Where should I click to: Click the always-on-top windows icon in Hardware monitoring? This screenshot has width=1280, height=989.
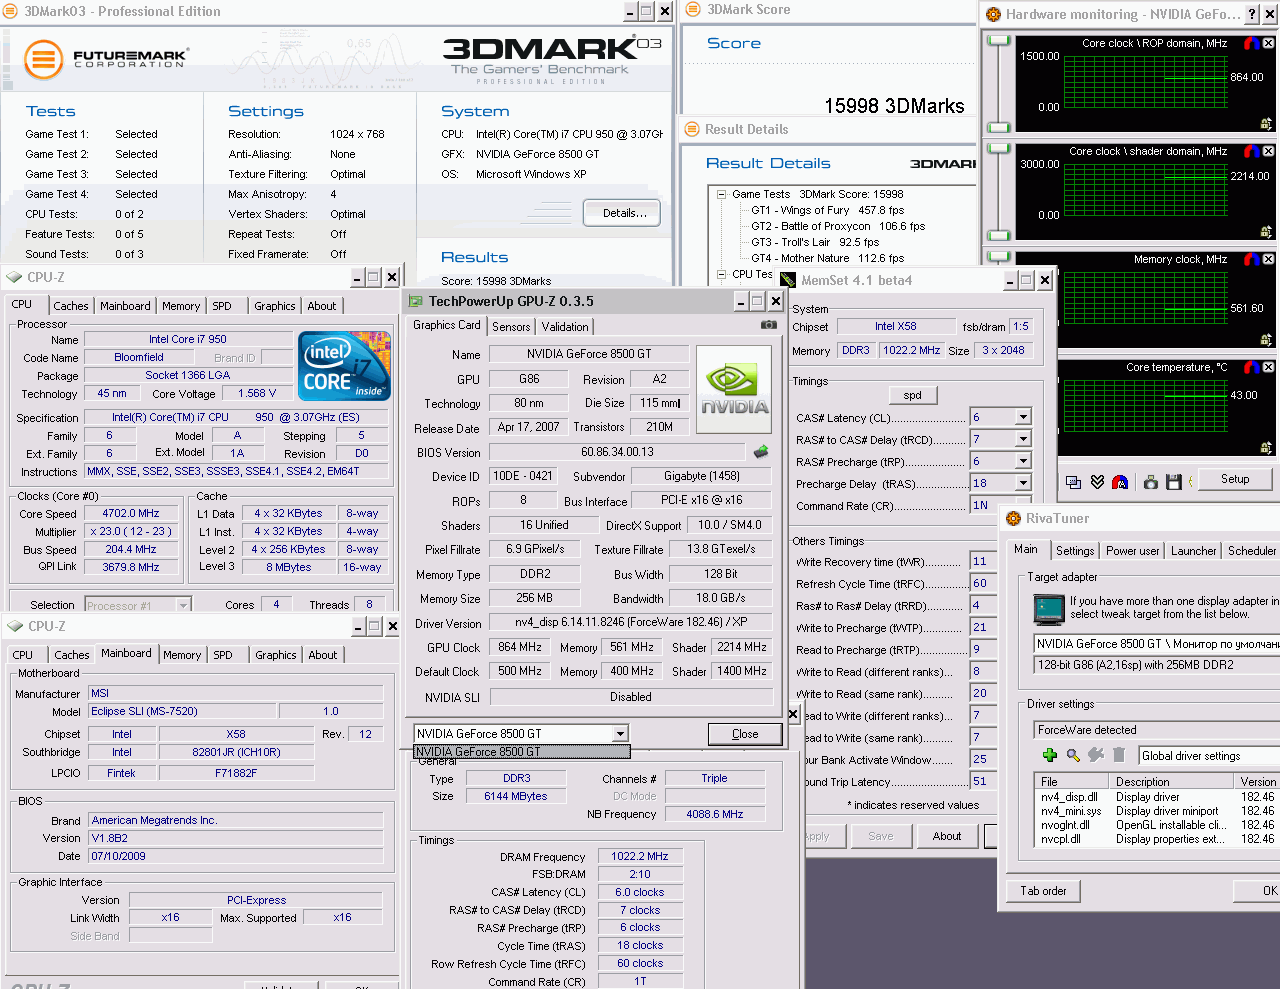1073,482
